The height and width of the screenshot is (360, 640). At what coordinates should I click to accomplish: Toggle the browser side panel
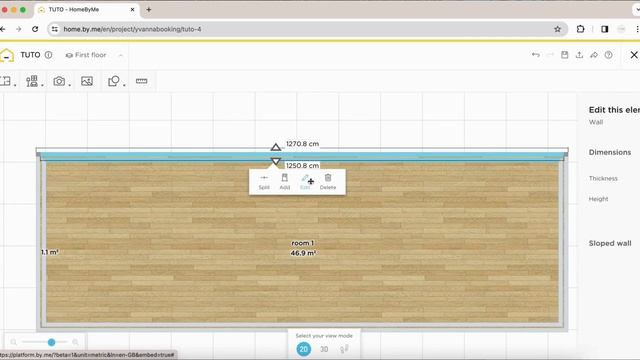(x=604, y=29)
